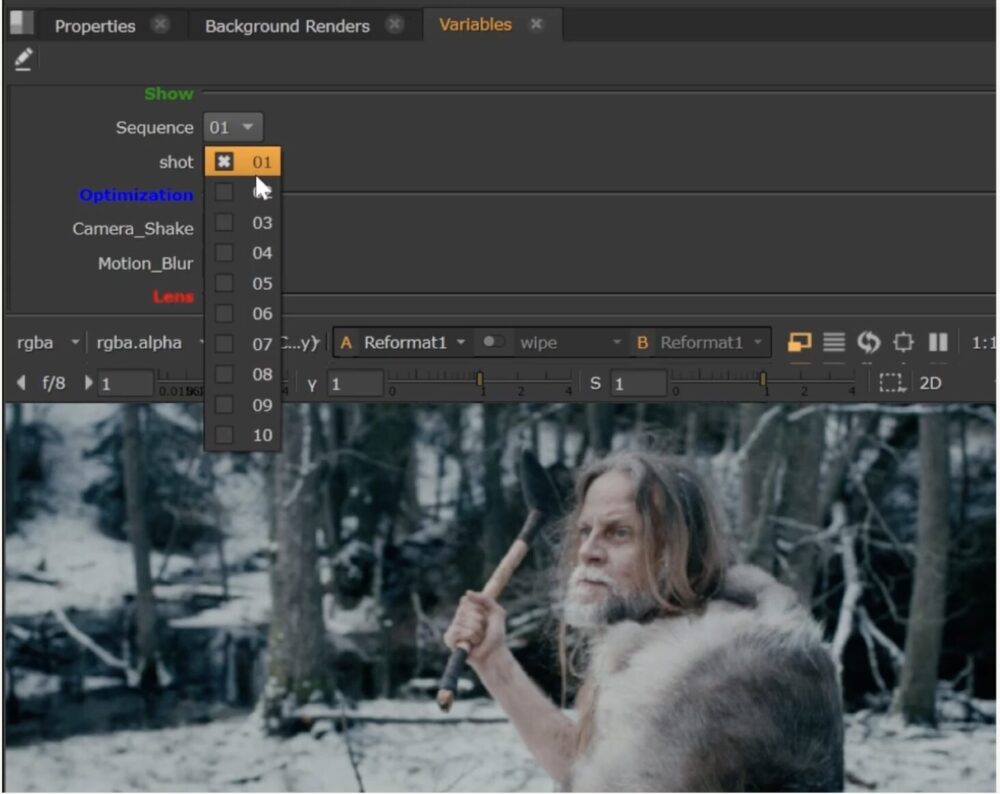Open the wipe mode dropdown

(569, 342)
